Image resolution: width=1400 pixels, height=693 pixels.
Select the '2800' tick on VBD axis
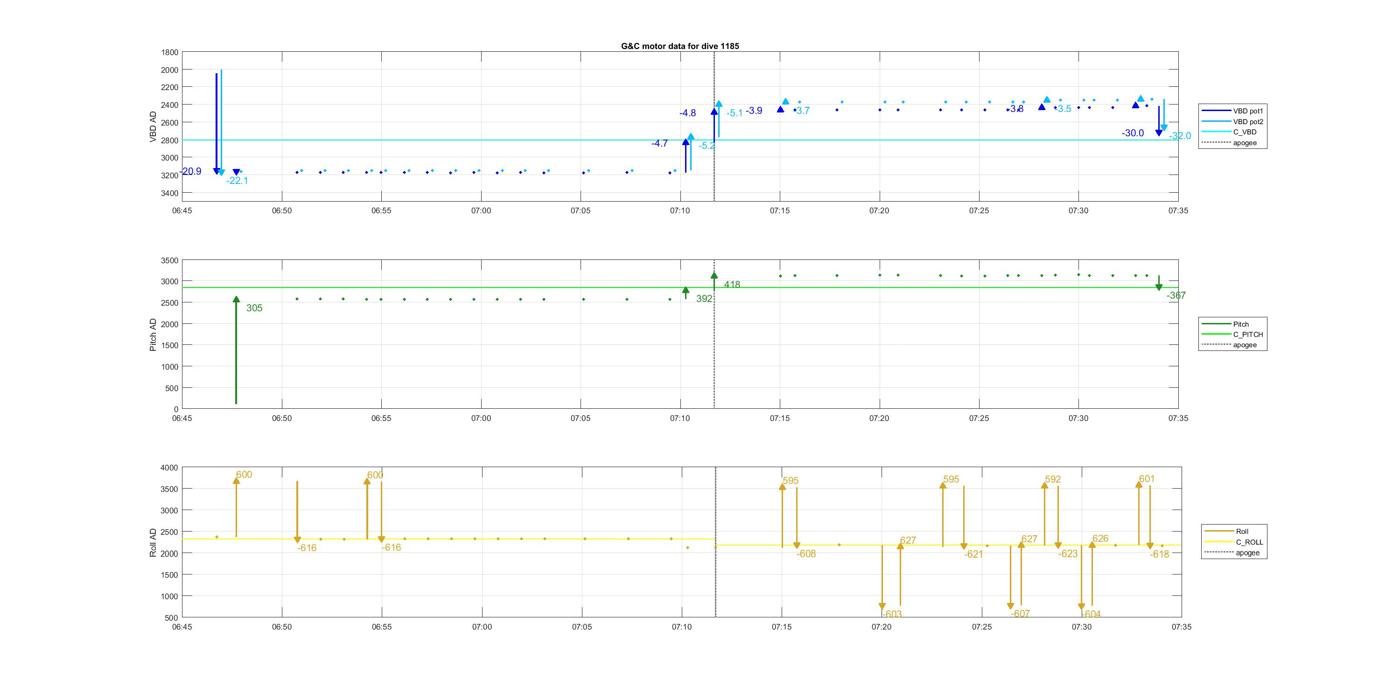coord(170,140)
